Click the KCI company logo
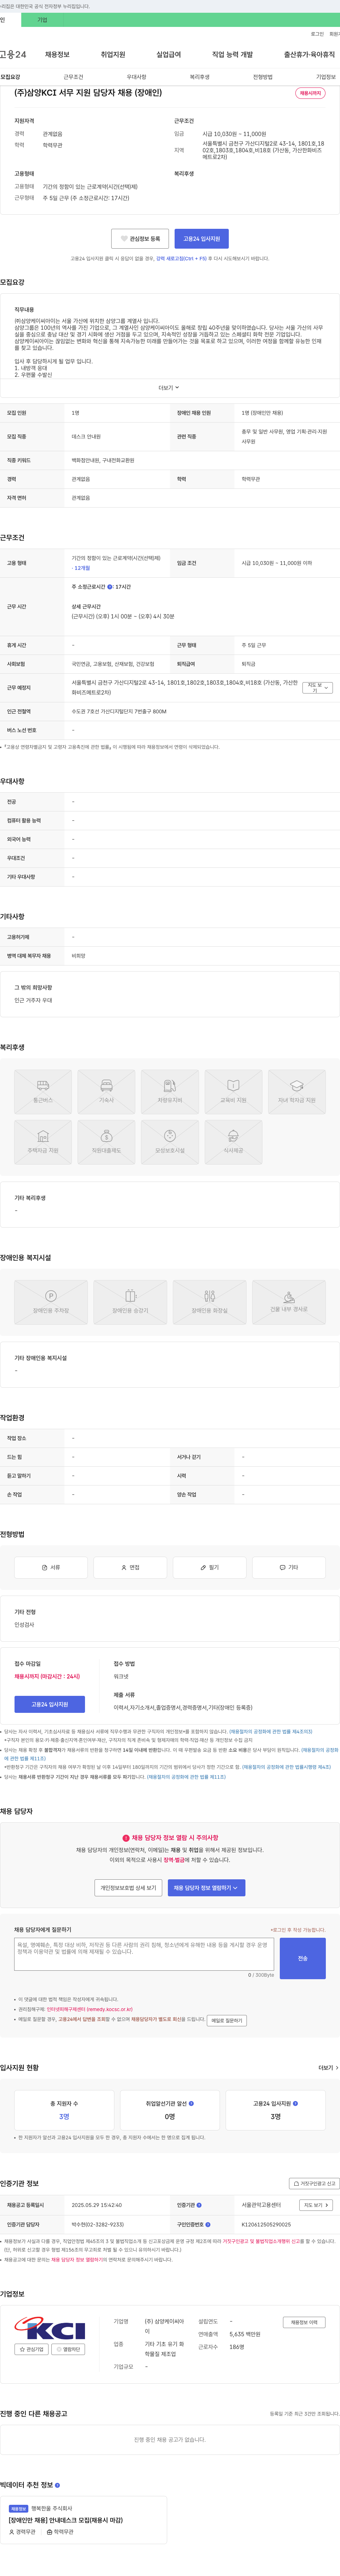 click(50, 2328)
